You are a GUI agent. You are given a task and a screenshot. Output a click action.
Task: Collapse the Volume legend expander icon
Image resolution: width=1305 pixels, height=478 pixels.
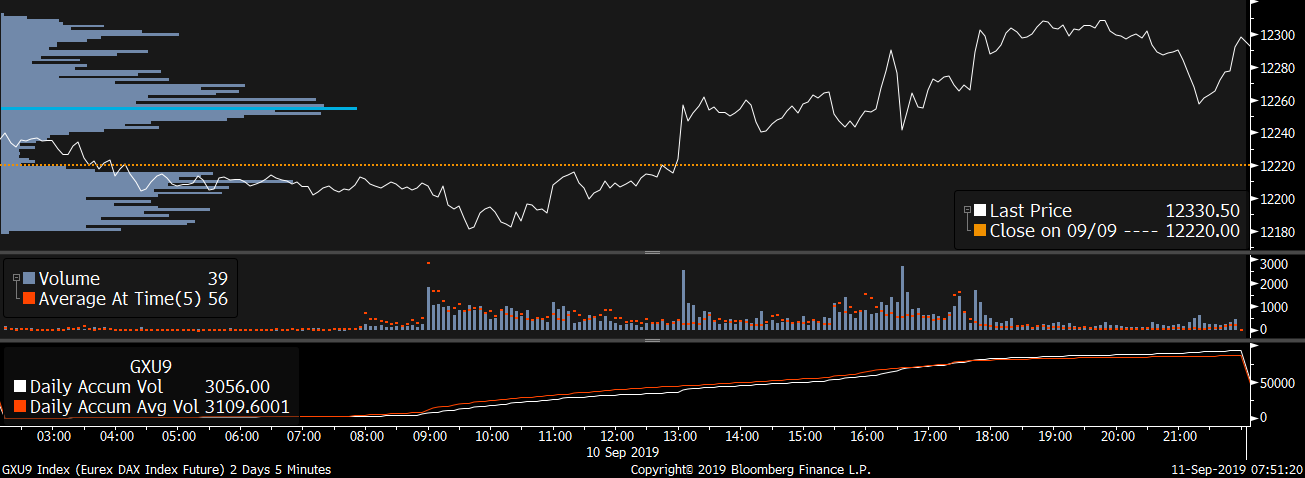pos(15,279)
